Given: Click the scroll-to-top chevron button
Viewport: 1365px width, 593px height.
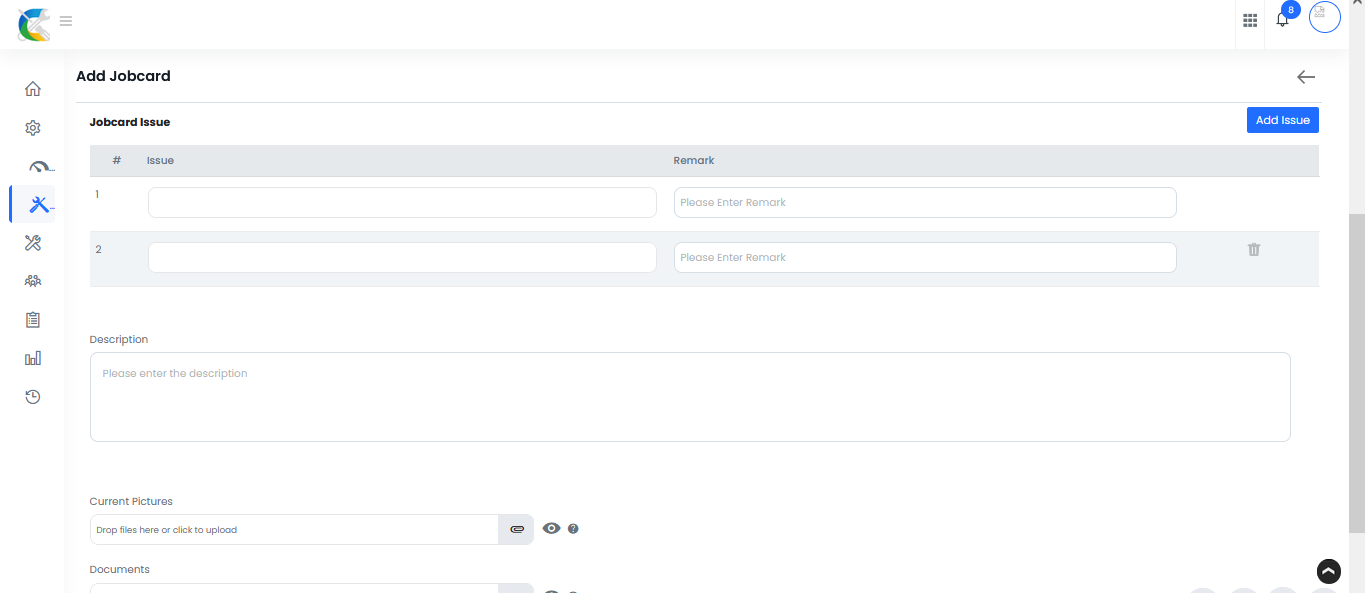Looking at the screenshot, I should click(1328, 571).
